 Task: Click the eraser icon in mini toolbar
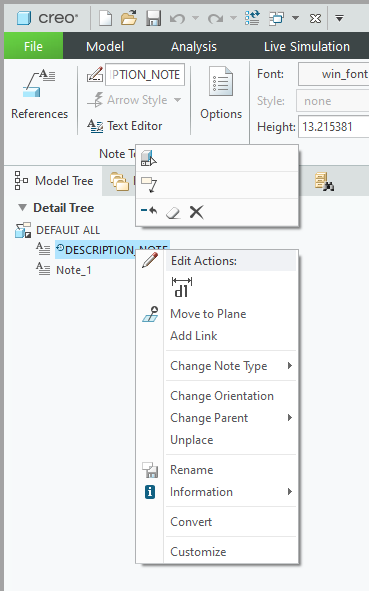(x=173, y=213)
